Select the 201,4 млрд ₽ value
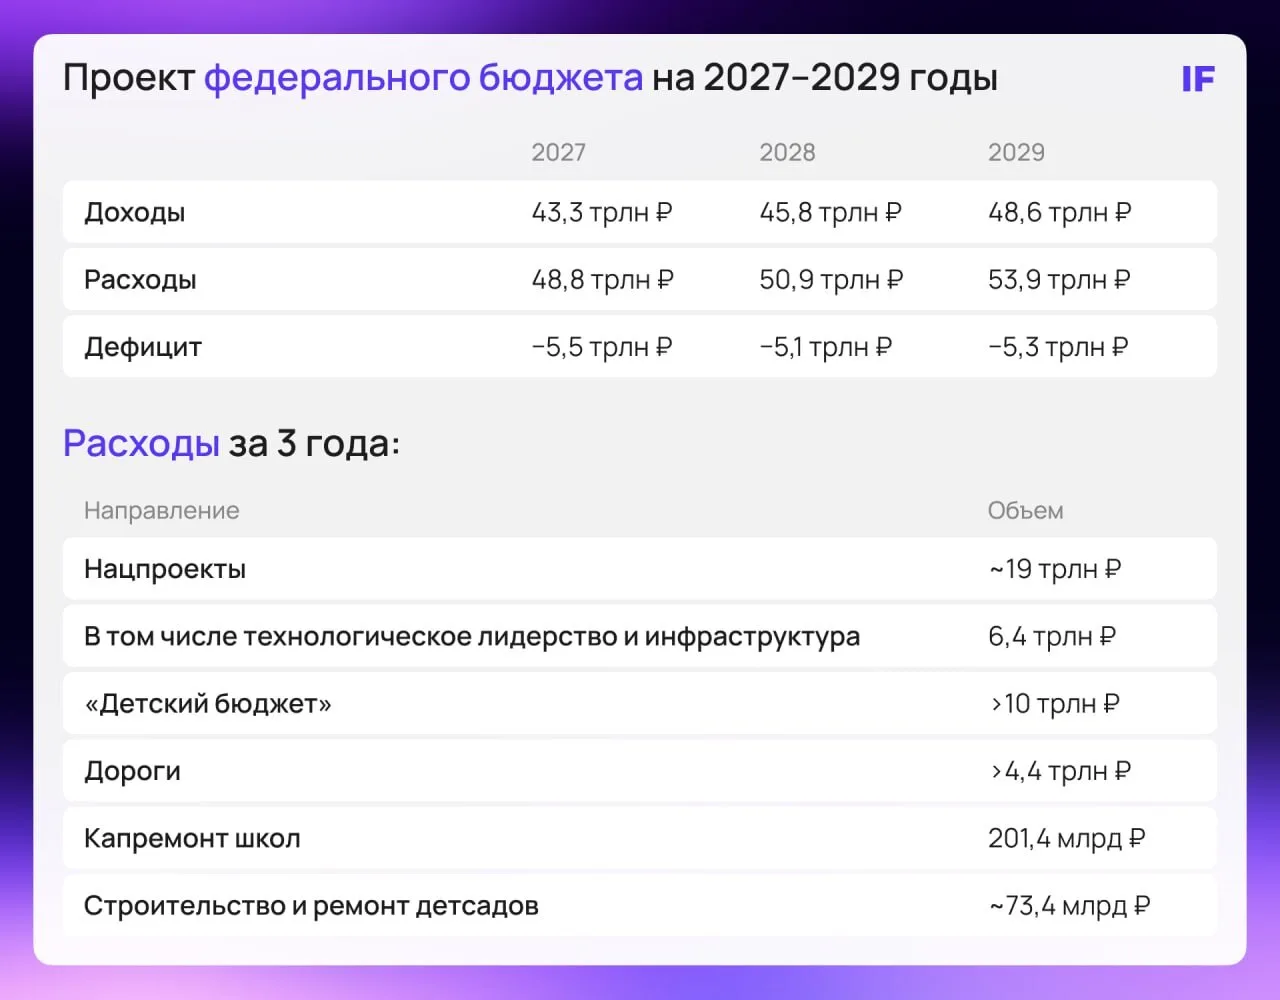 tap(1067, 838)
